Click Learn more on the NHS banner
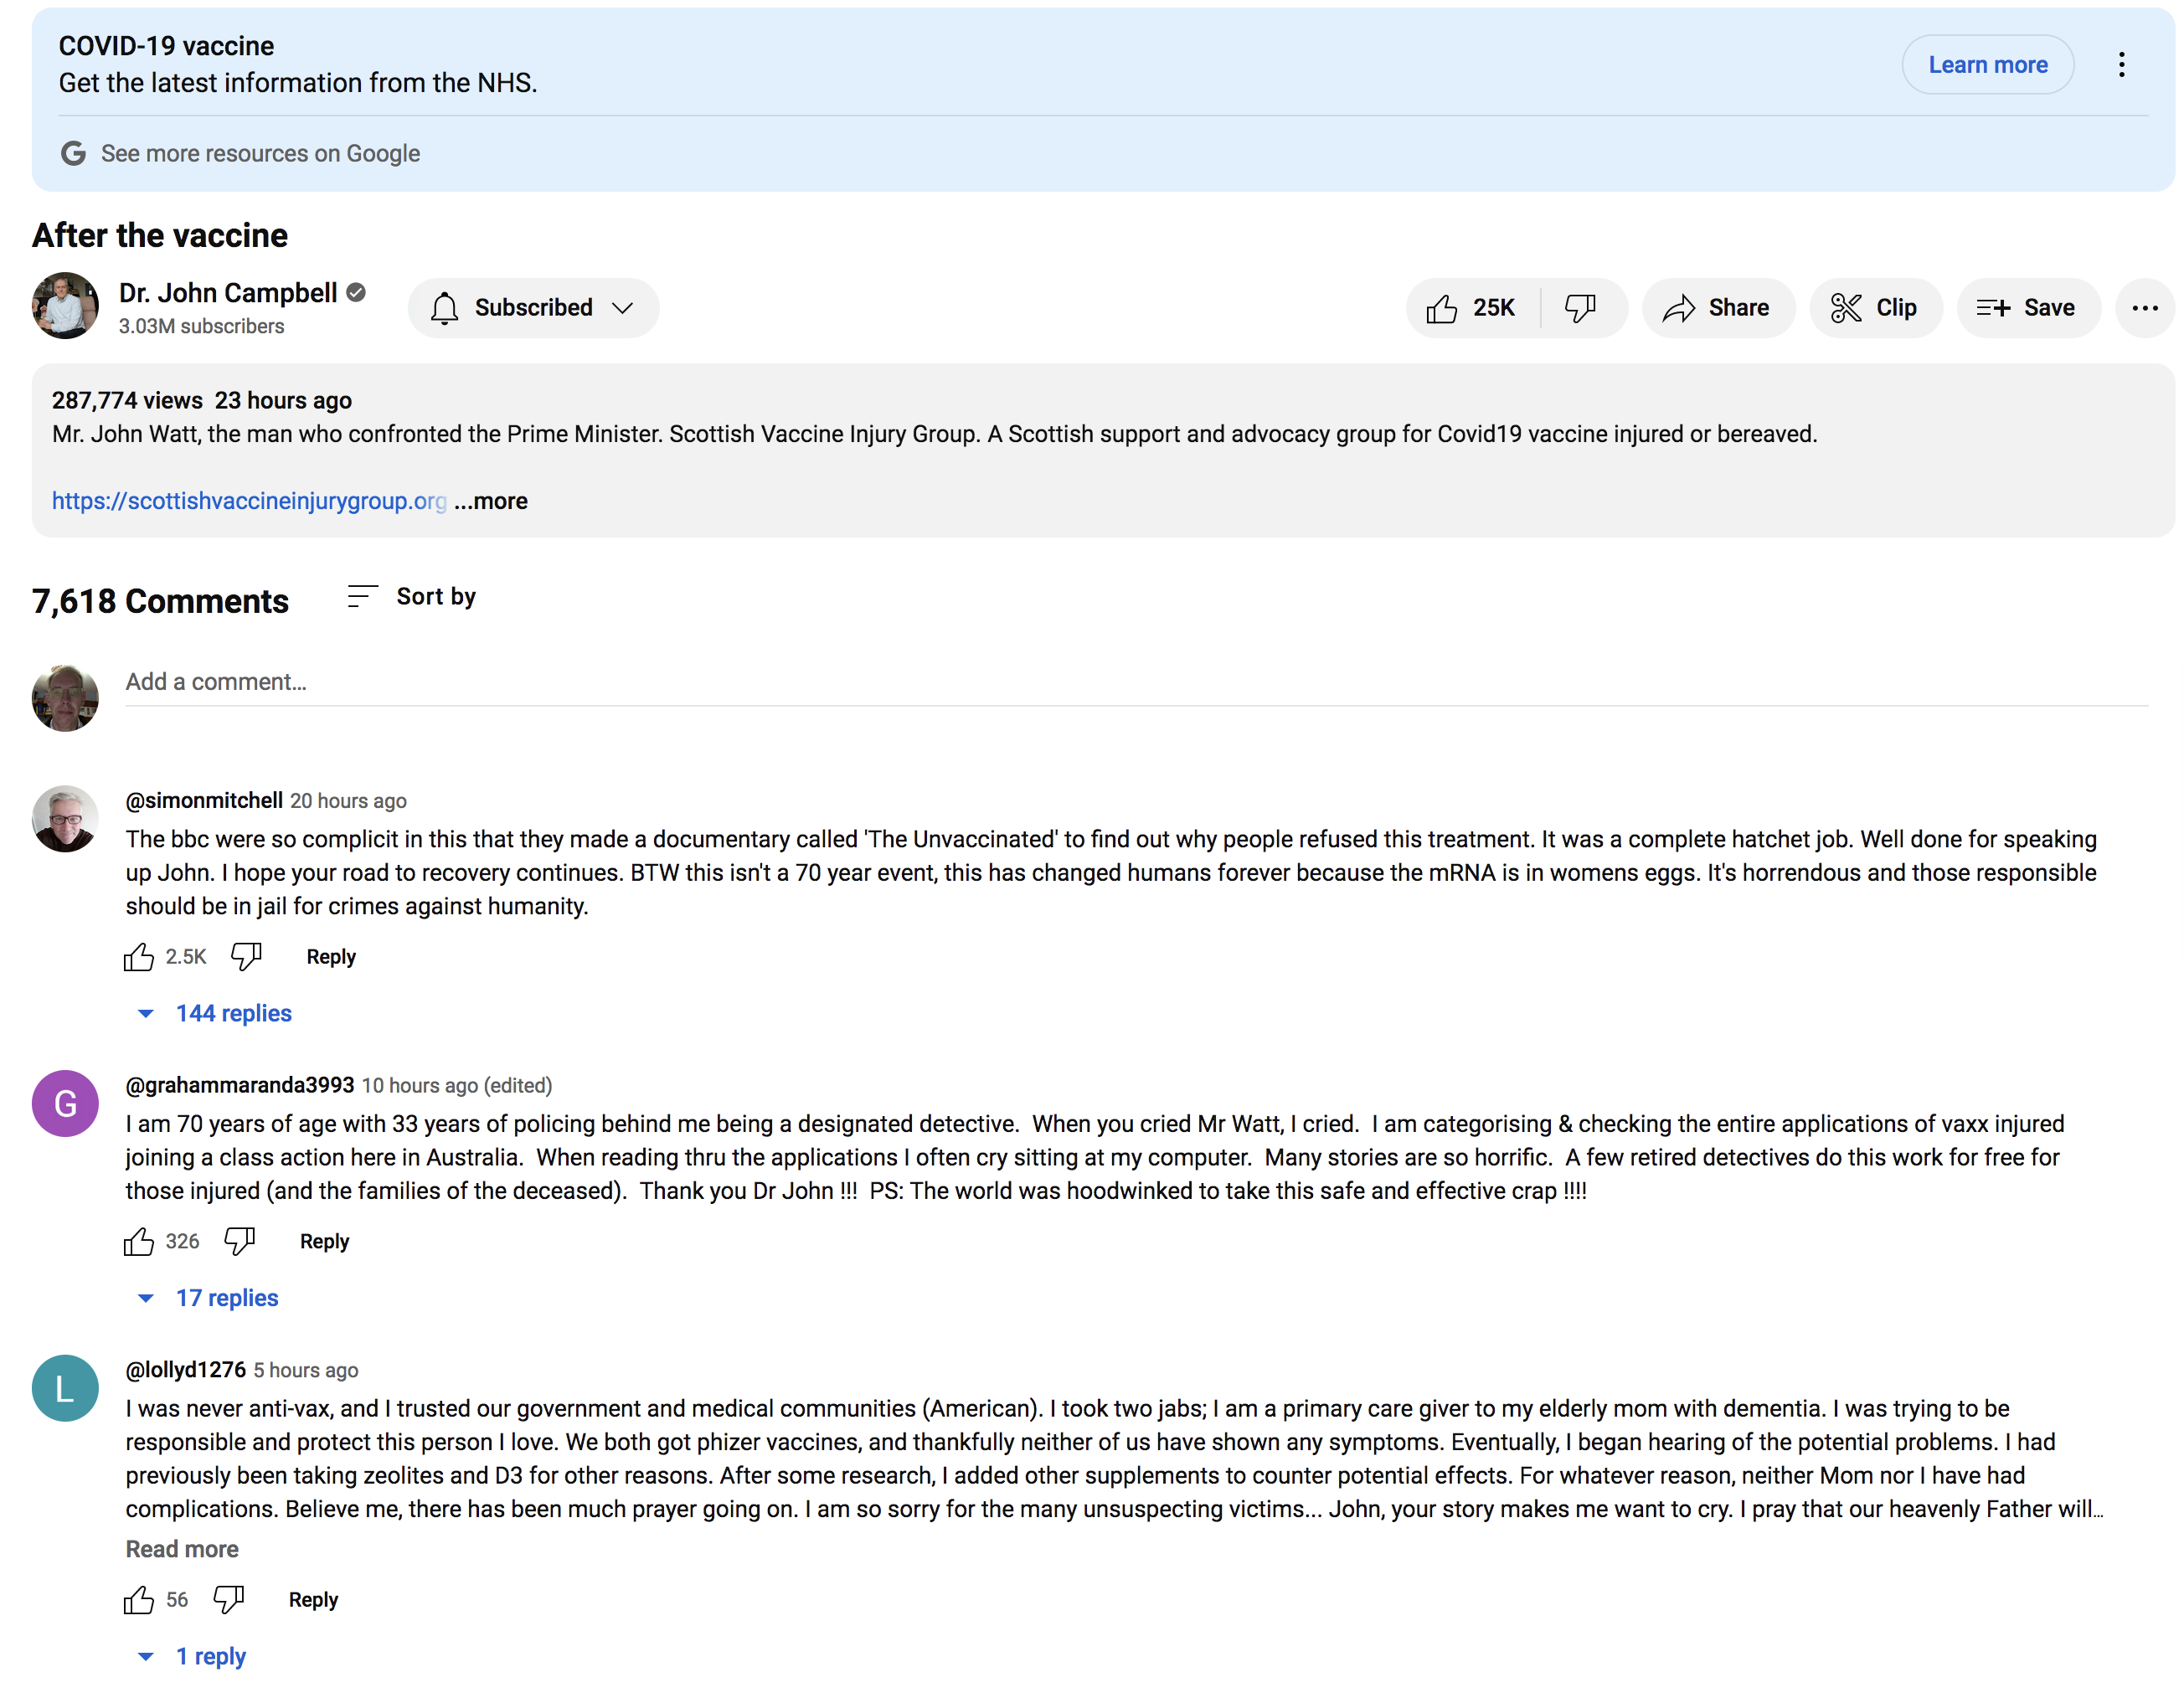 tap(1987, 65)
